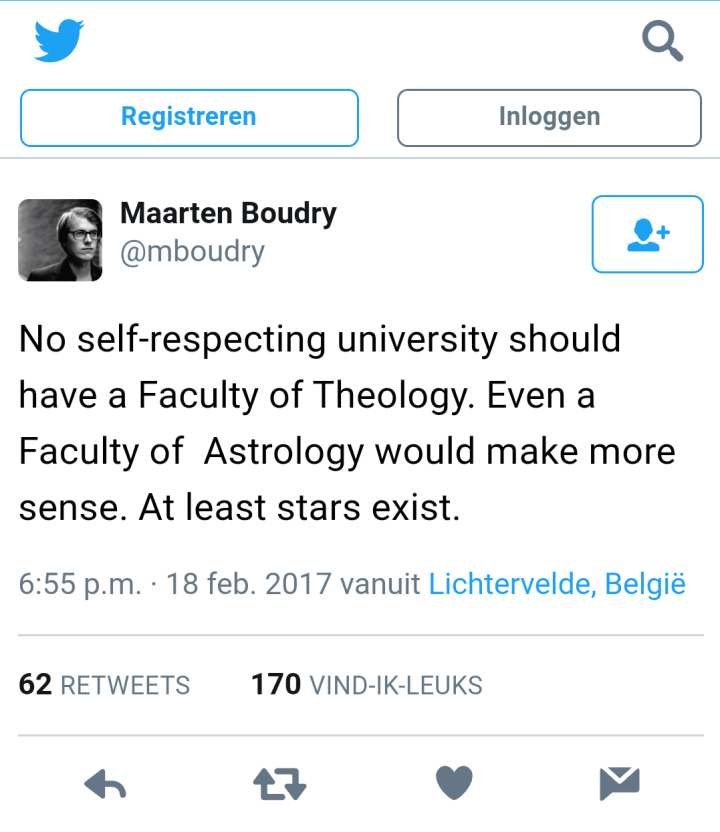
Task: Click the name Maarten Boudry
Action: [x=228, y=213]
